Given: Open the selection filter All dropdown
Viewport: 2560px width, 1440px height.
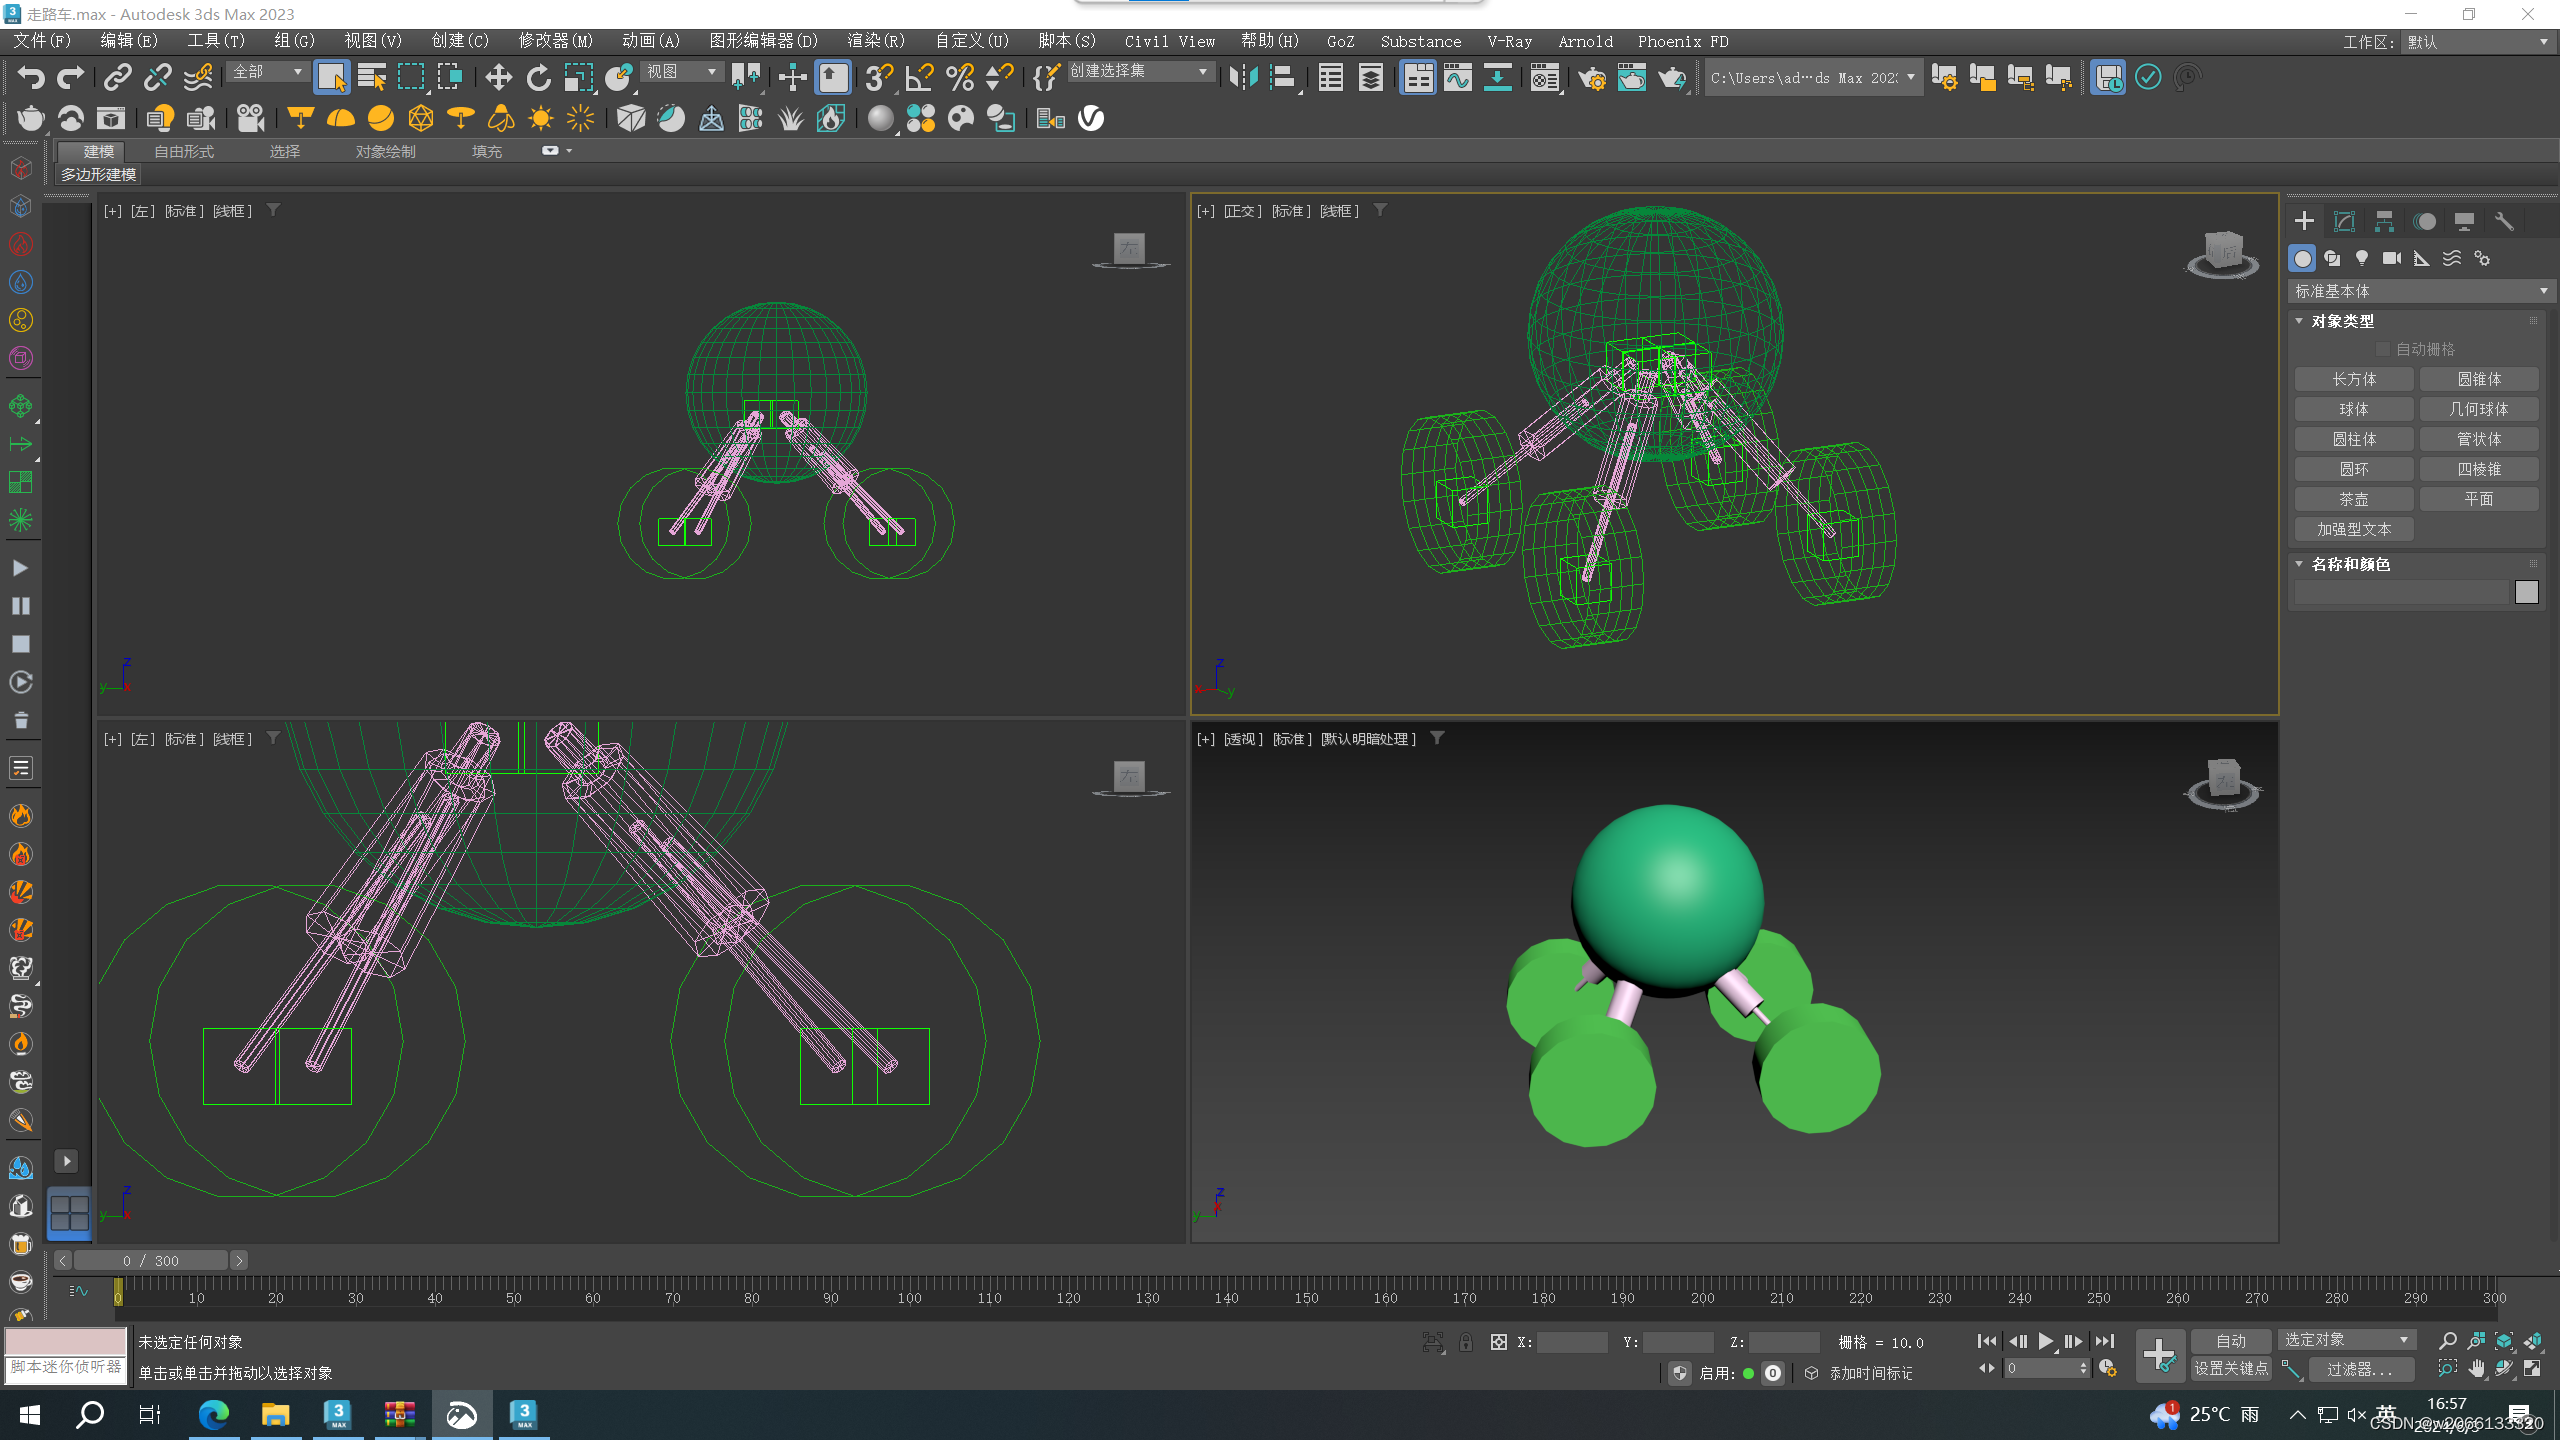Looking at the screenshot, I should pos(267,72).
